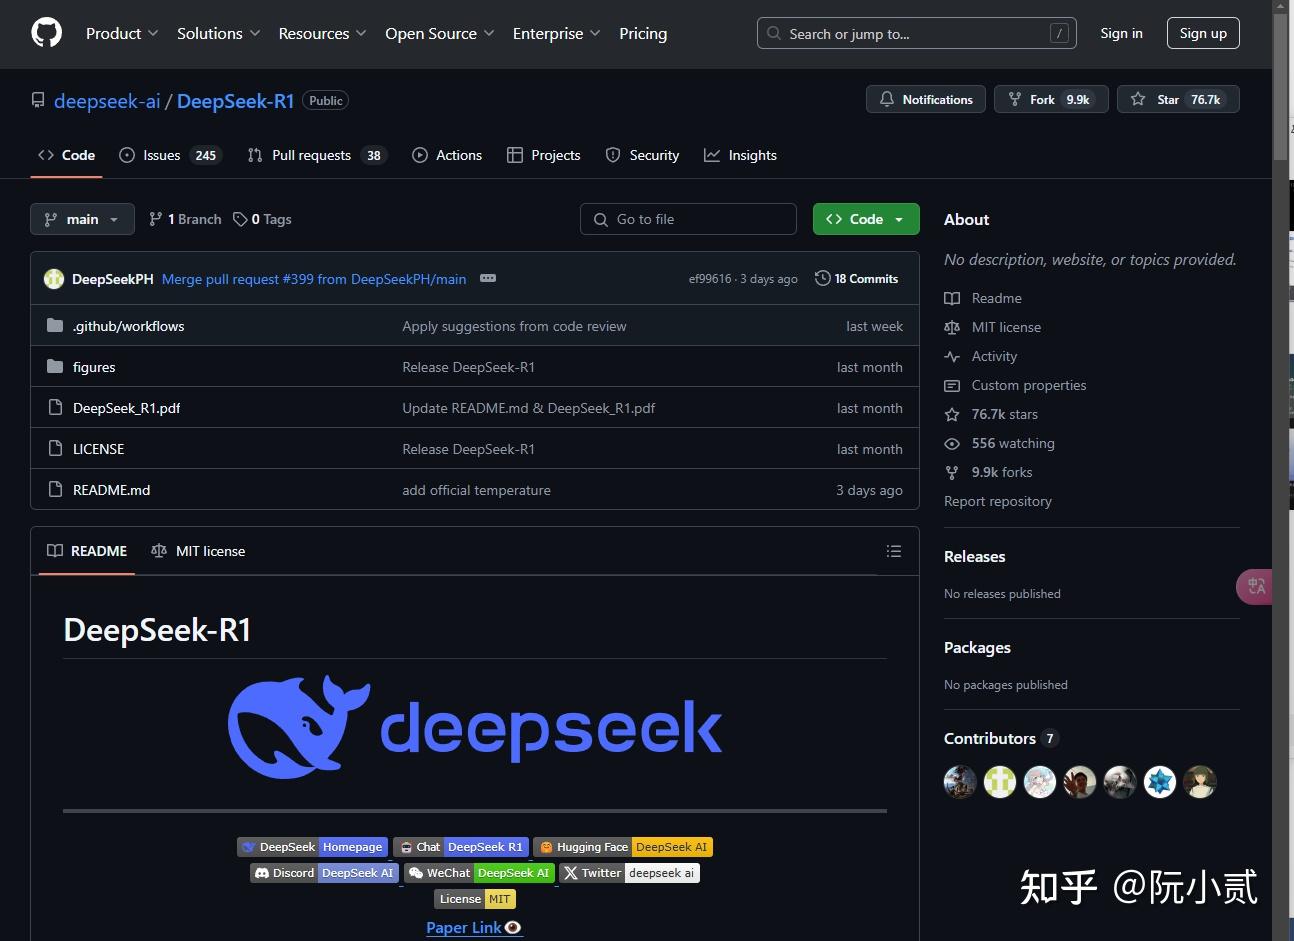The height and width of the screenshot is (941, 1294).
Task: Open repository Activity via the pulse icon
Action: (951, 356)
